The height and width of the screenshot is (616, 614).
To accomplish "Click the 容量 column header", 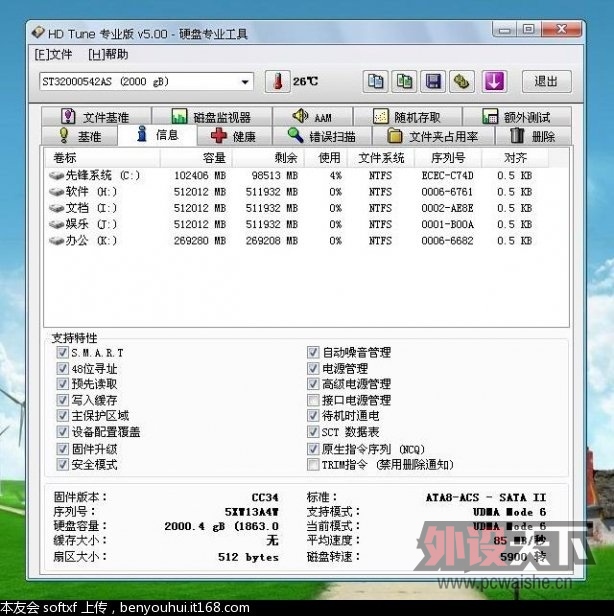I will [196, 158].
